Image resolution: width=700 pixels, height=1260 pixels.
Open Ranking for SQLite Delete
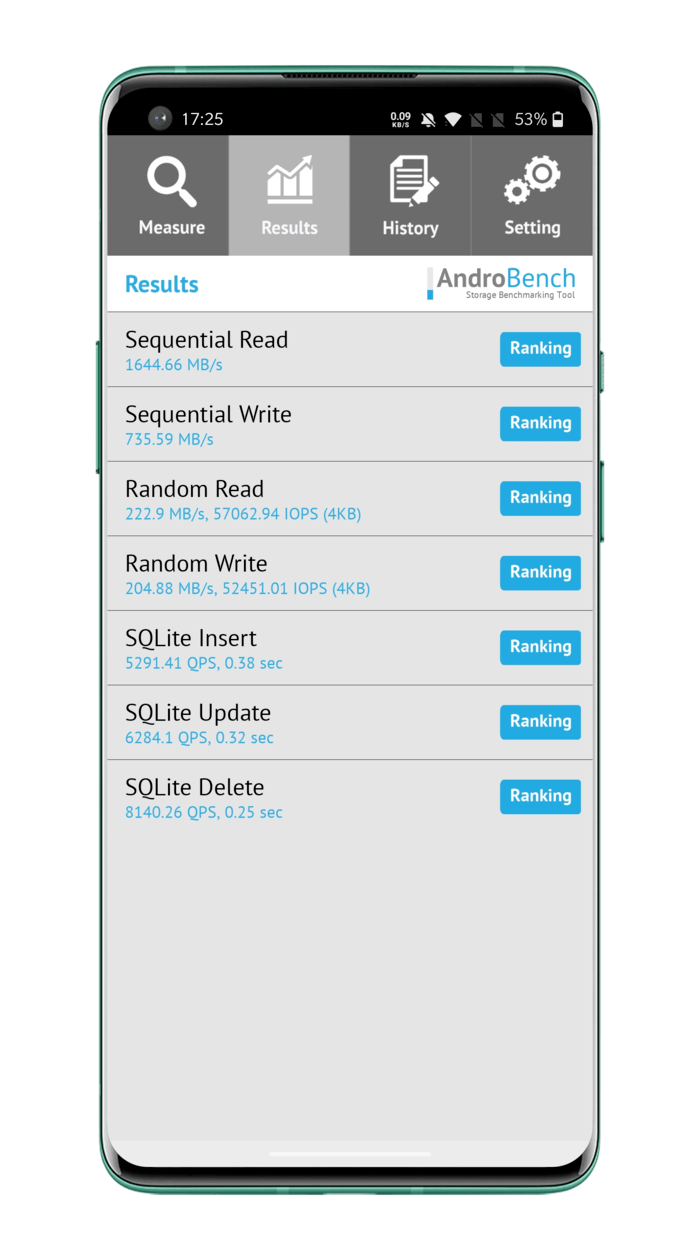pos(540,796)
